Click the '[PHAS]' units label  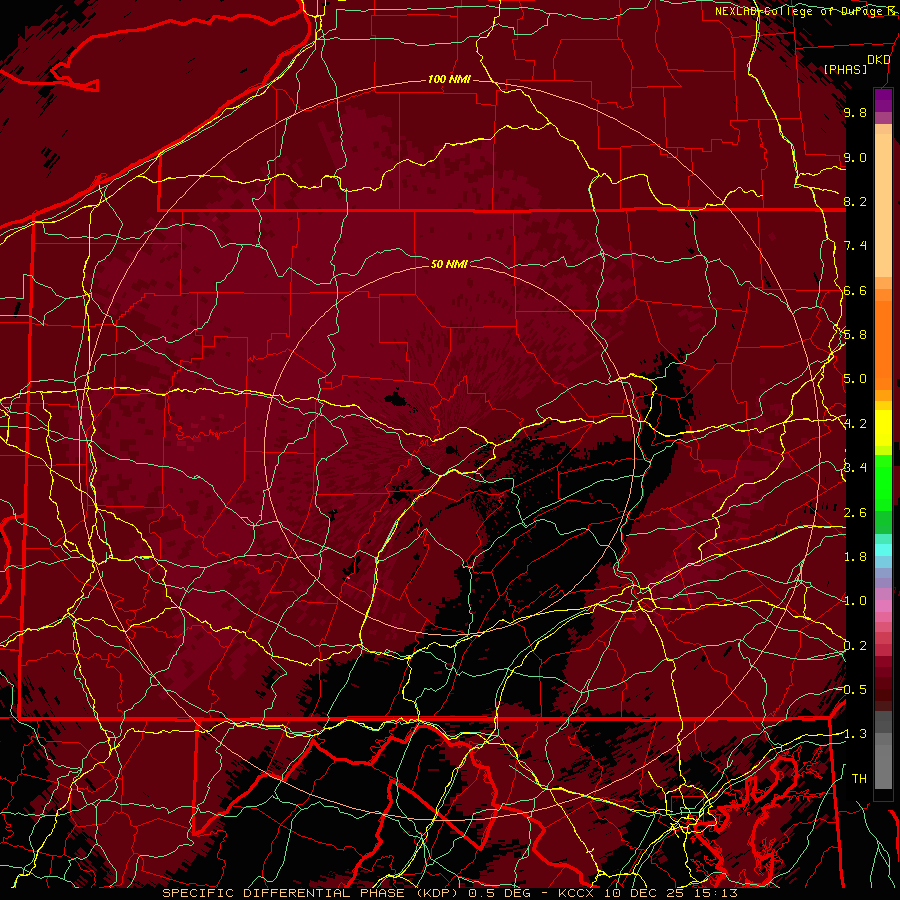[x=845, y=70]
